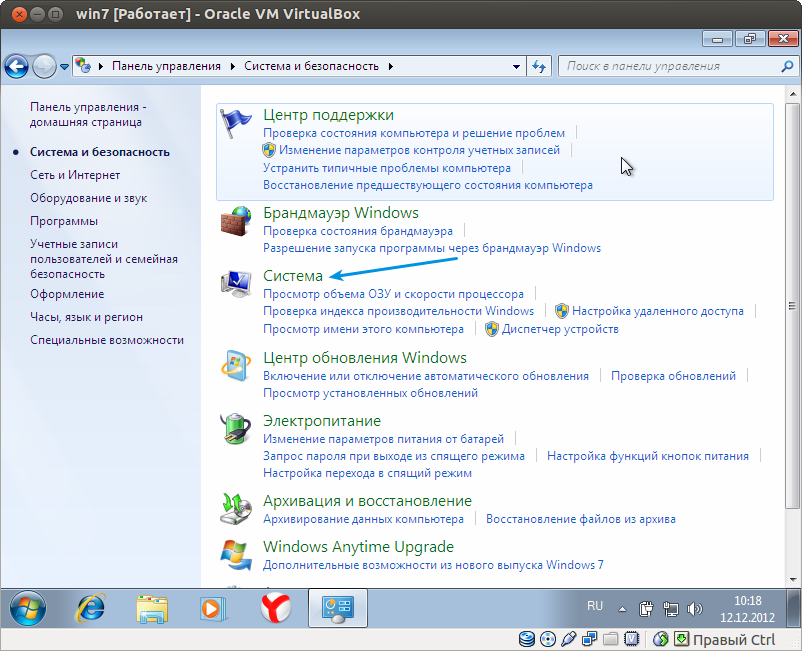The image size is (802, 651).
Task: Click 'Настройка удаленного доступа' link
Action: (x=658, y=311)
